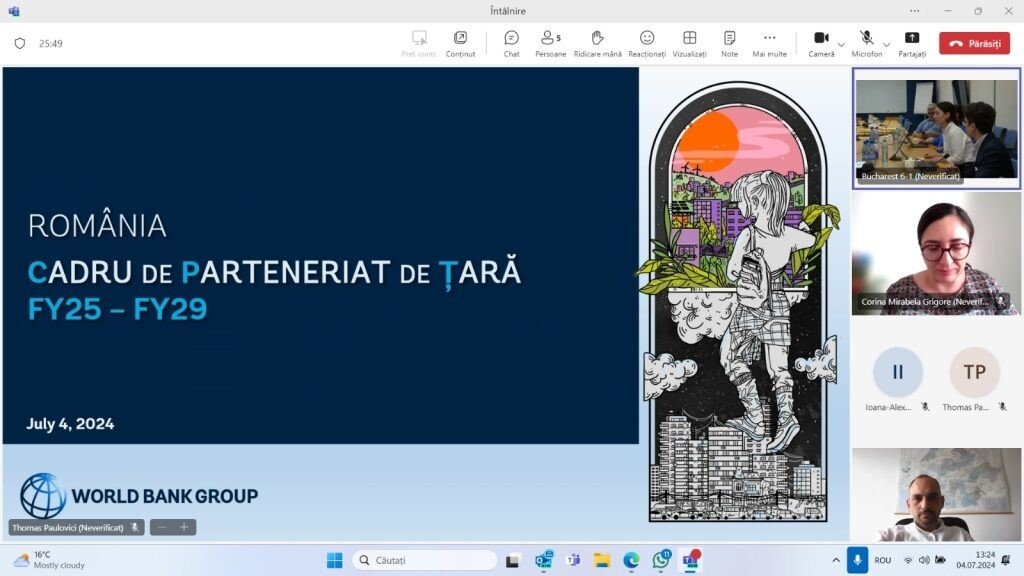Expand the camera options dropdown arrow
Image resolution: width=1024 pixels, height=576 pixels.
(841, 45)
